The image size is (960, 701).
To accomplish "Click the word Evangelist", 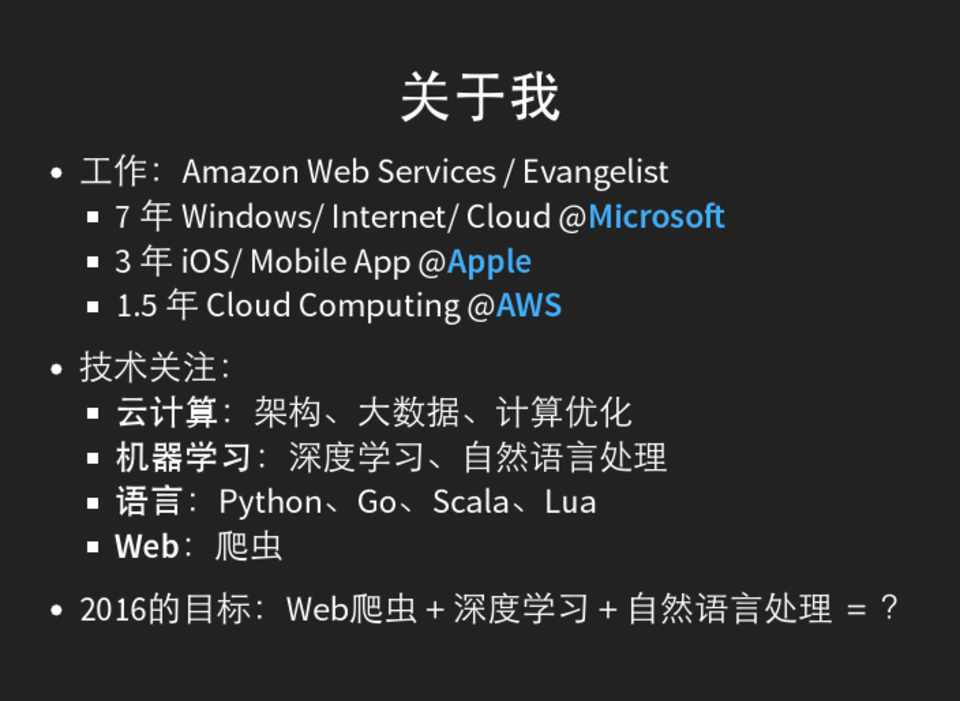I will point(595,172).
